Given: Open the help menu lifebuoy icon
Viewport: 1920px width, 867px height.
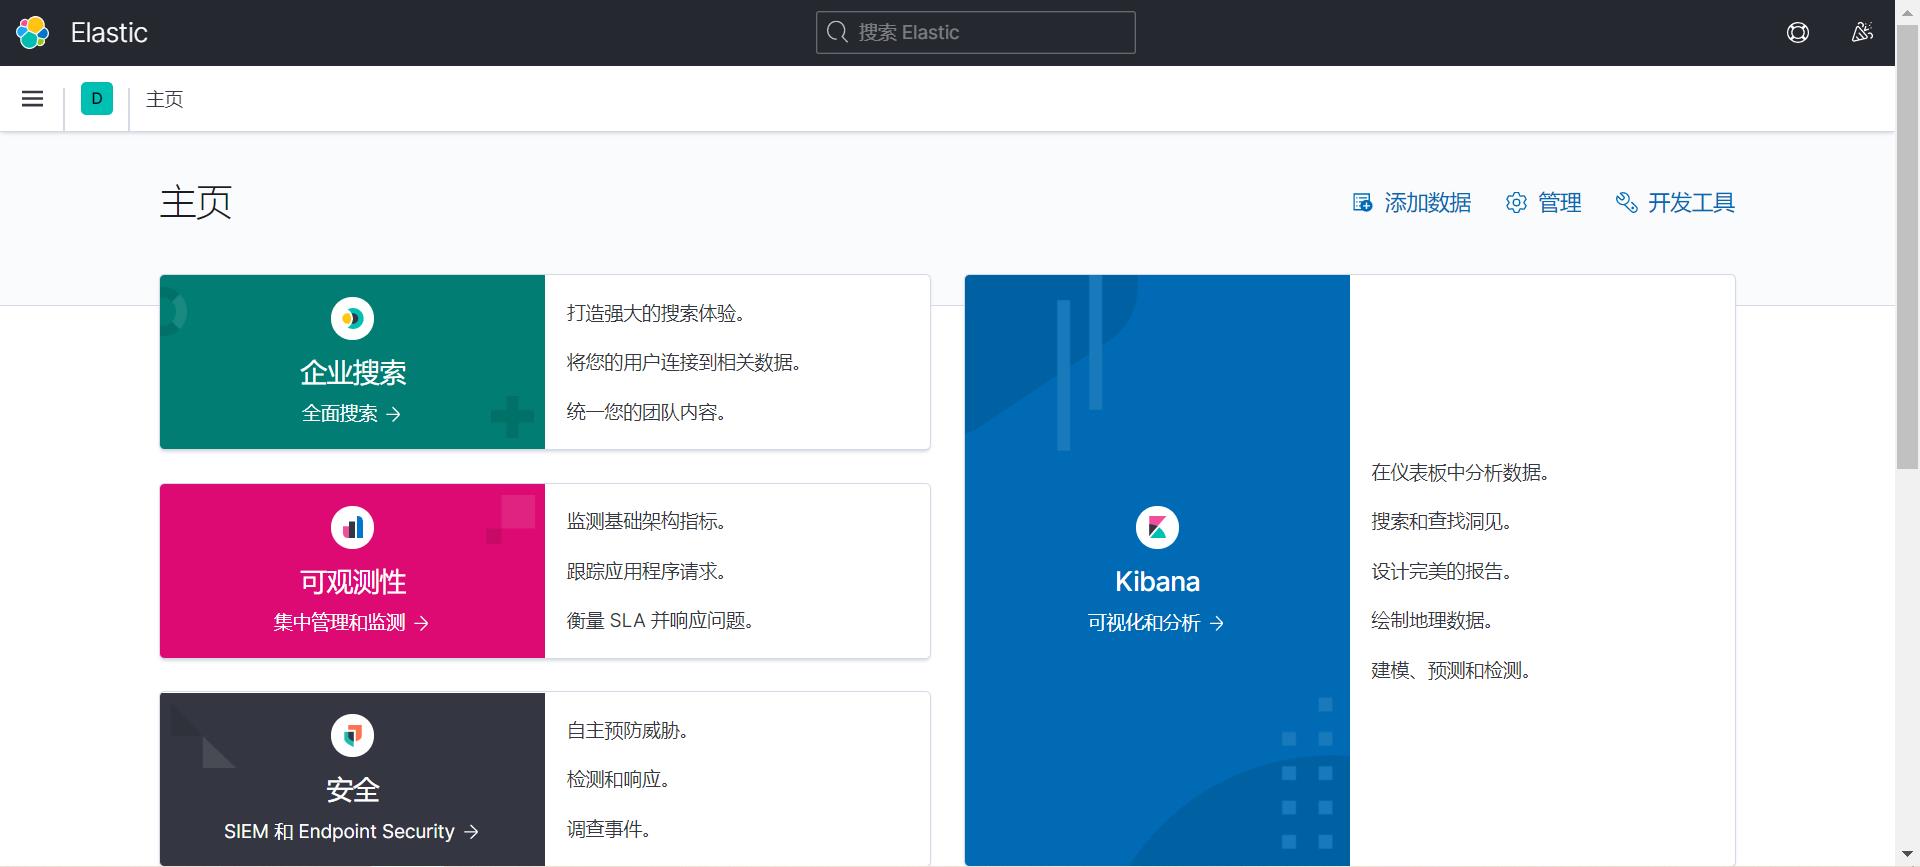Looking at the screenshot, I should coord(1798,33).
